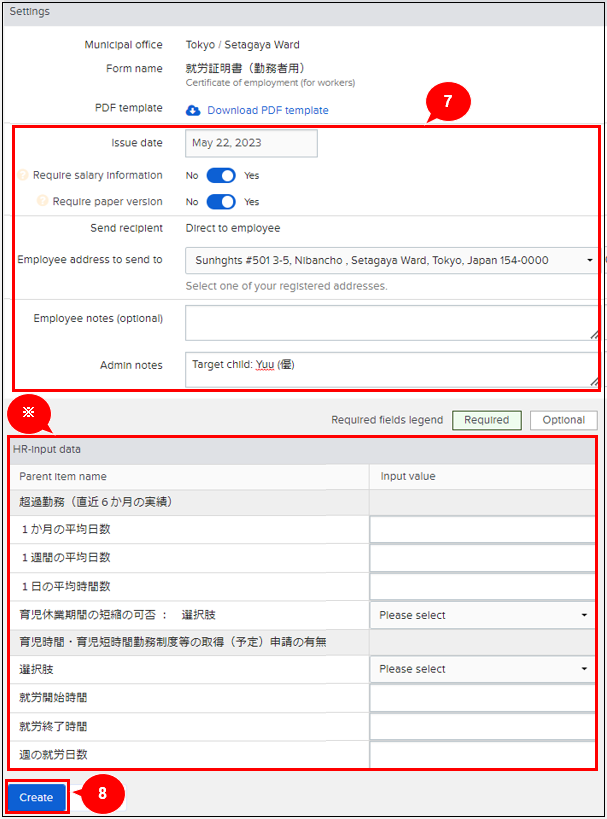Image resolution: width=607 pixels, height=819 pixels.
Task: Click help icon beside Require paper version
Action: 42,201
